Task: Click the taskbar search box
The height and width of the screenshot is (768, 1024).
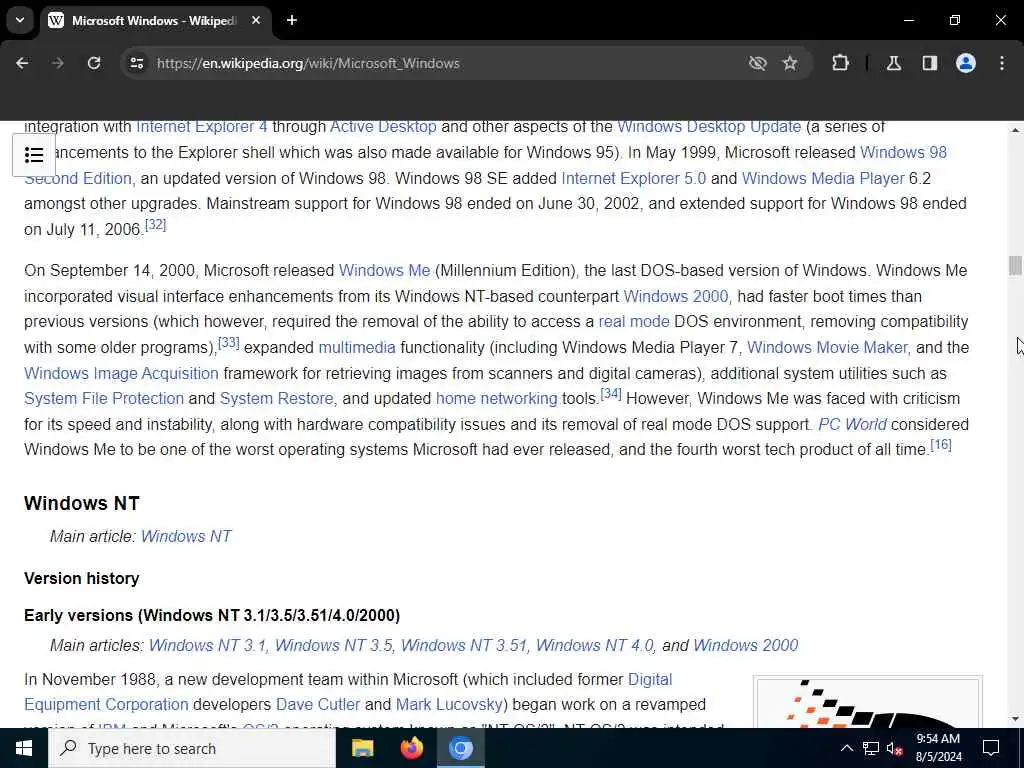Action: [x=192, y=748]
